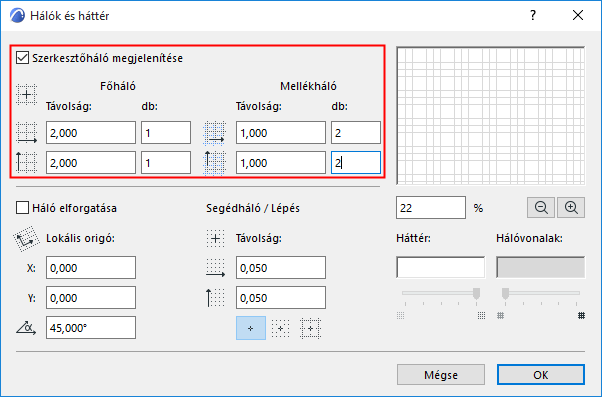Click the dark background dotted icon
The width and height of the screenshot is (602, 397).
pos(481,316)
